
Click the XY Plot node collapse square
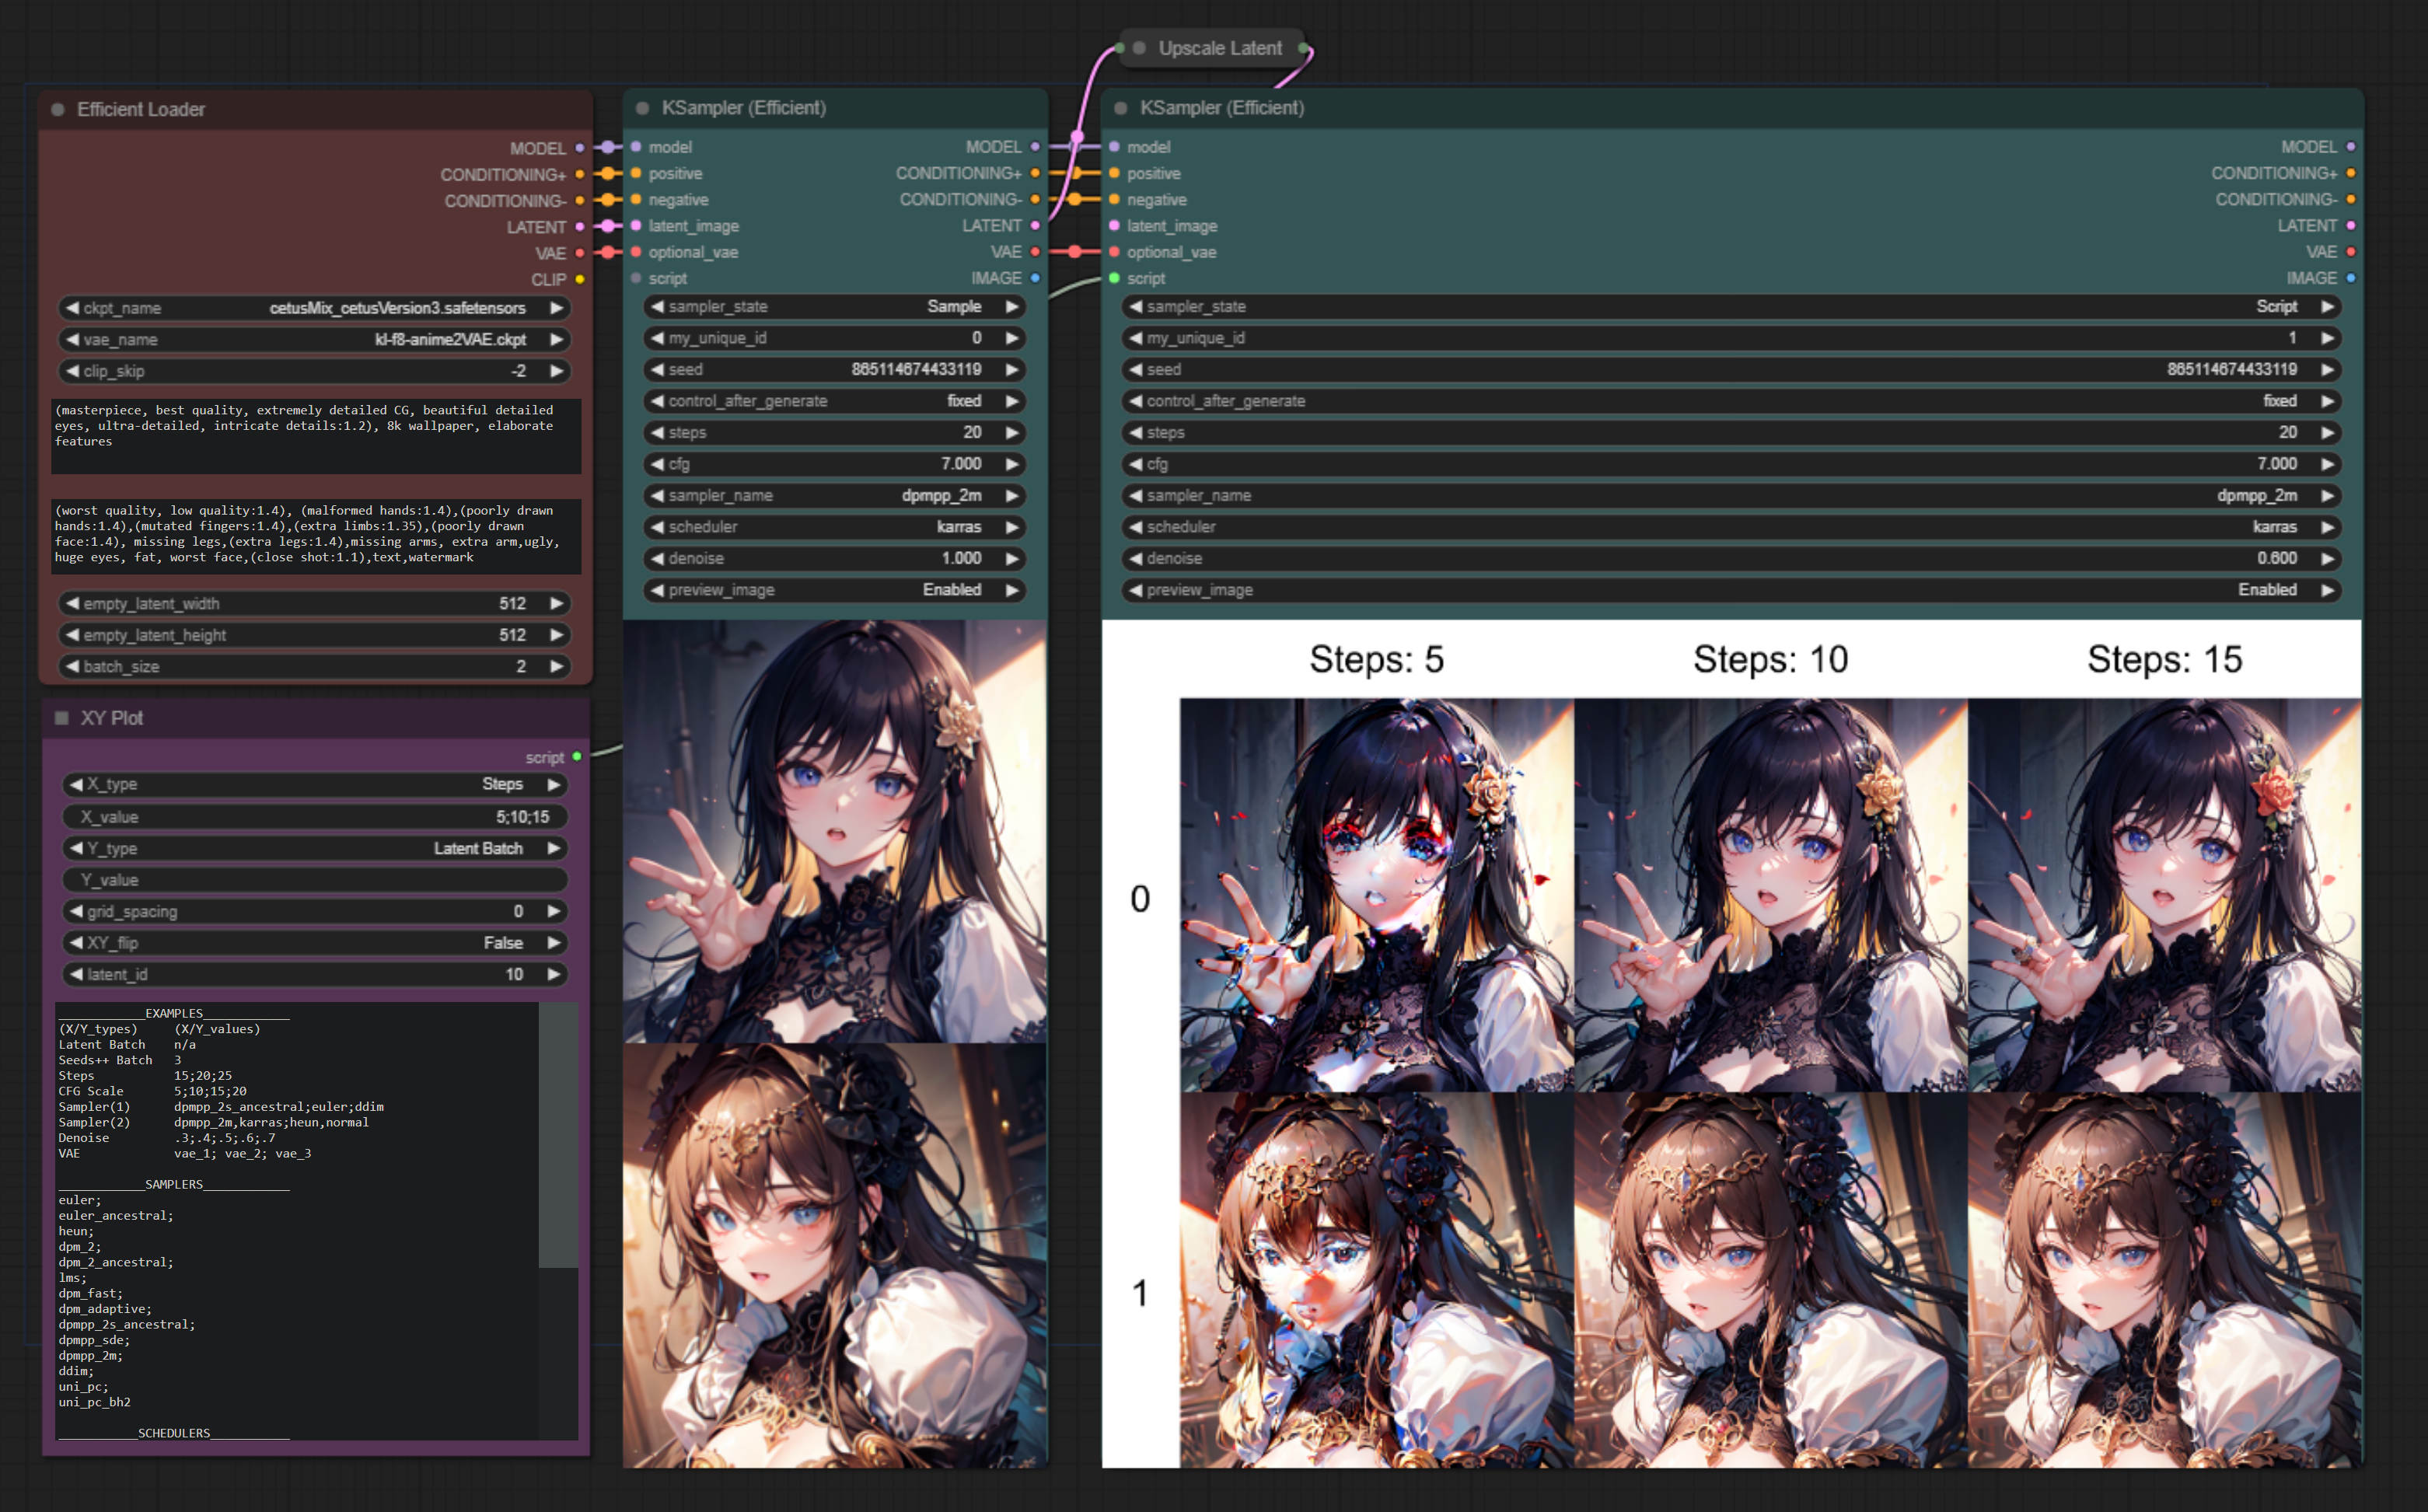[62, 718]
